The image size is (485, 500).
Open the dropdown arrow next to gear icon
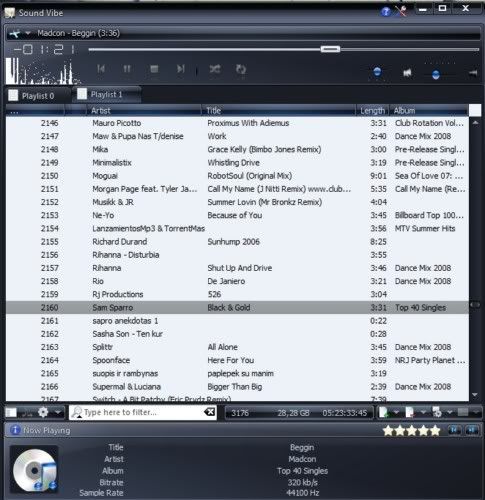click(58, 412)
